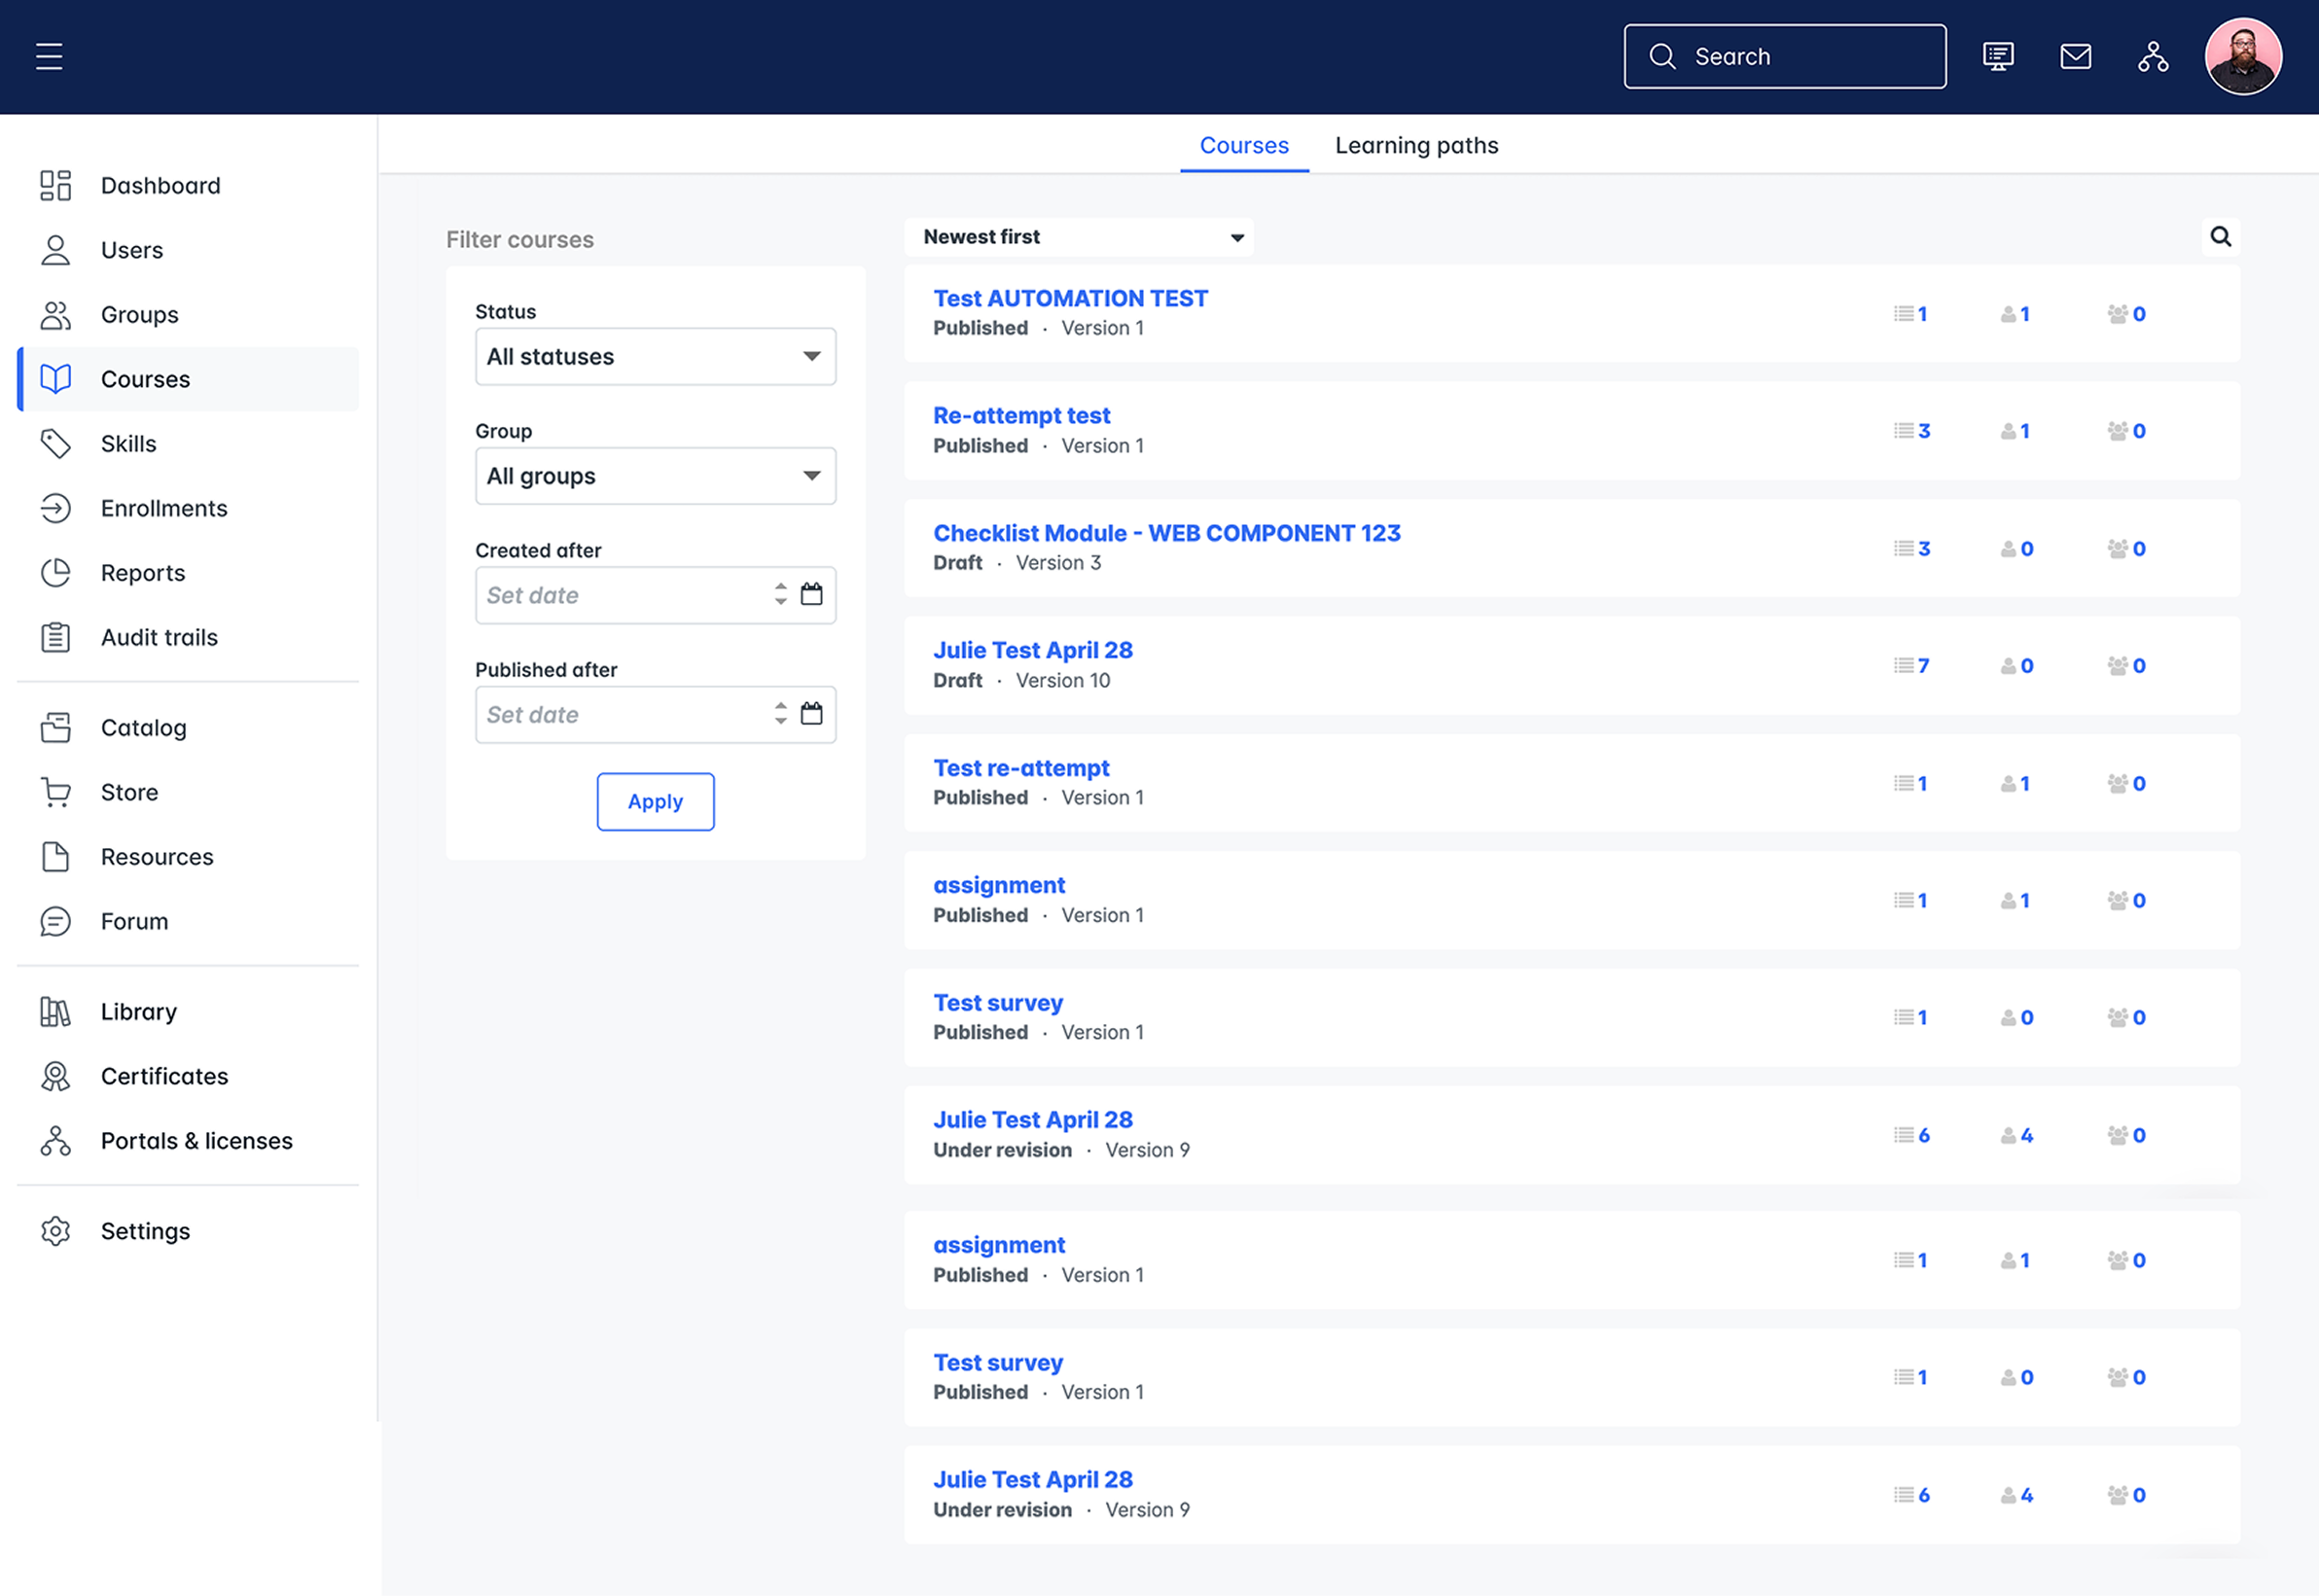Click learners count of Test re-attempt course
This screenshot has width=2319, height=1596.
(2015, 784)
